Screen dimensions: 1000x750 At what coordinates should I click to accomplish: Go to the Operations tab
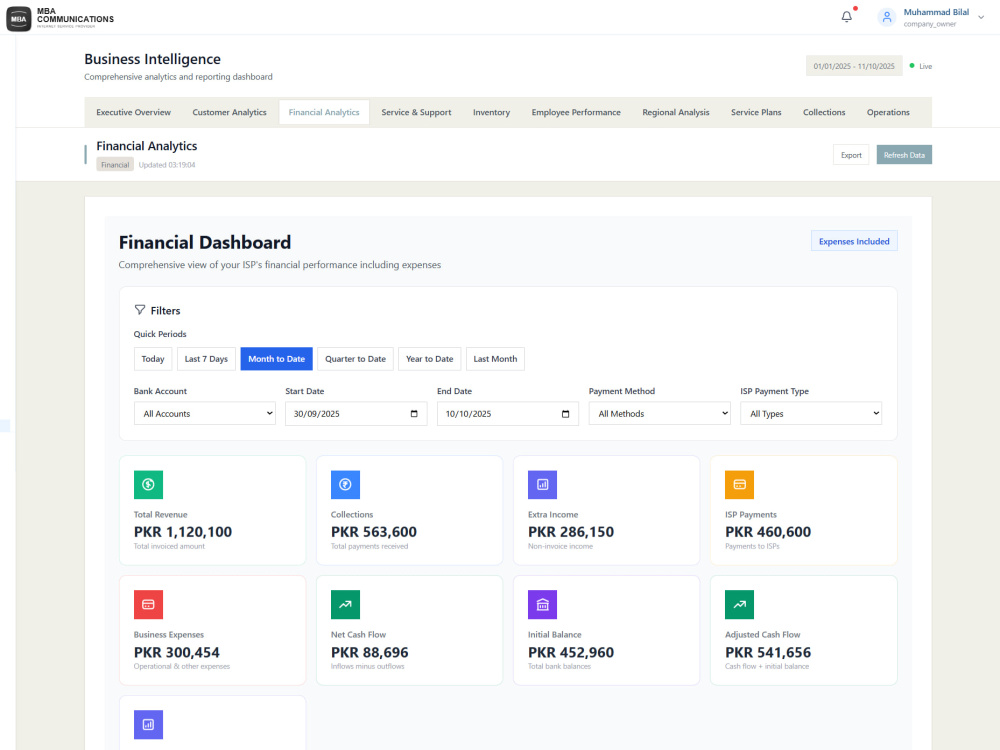coord(888,112)
